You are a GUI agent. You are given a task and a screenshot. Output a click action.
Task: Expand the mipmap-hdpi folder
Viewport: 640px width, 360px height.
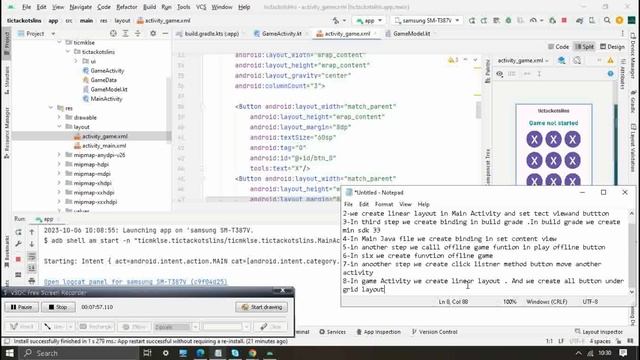click(x=60, y=164)
